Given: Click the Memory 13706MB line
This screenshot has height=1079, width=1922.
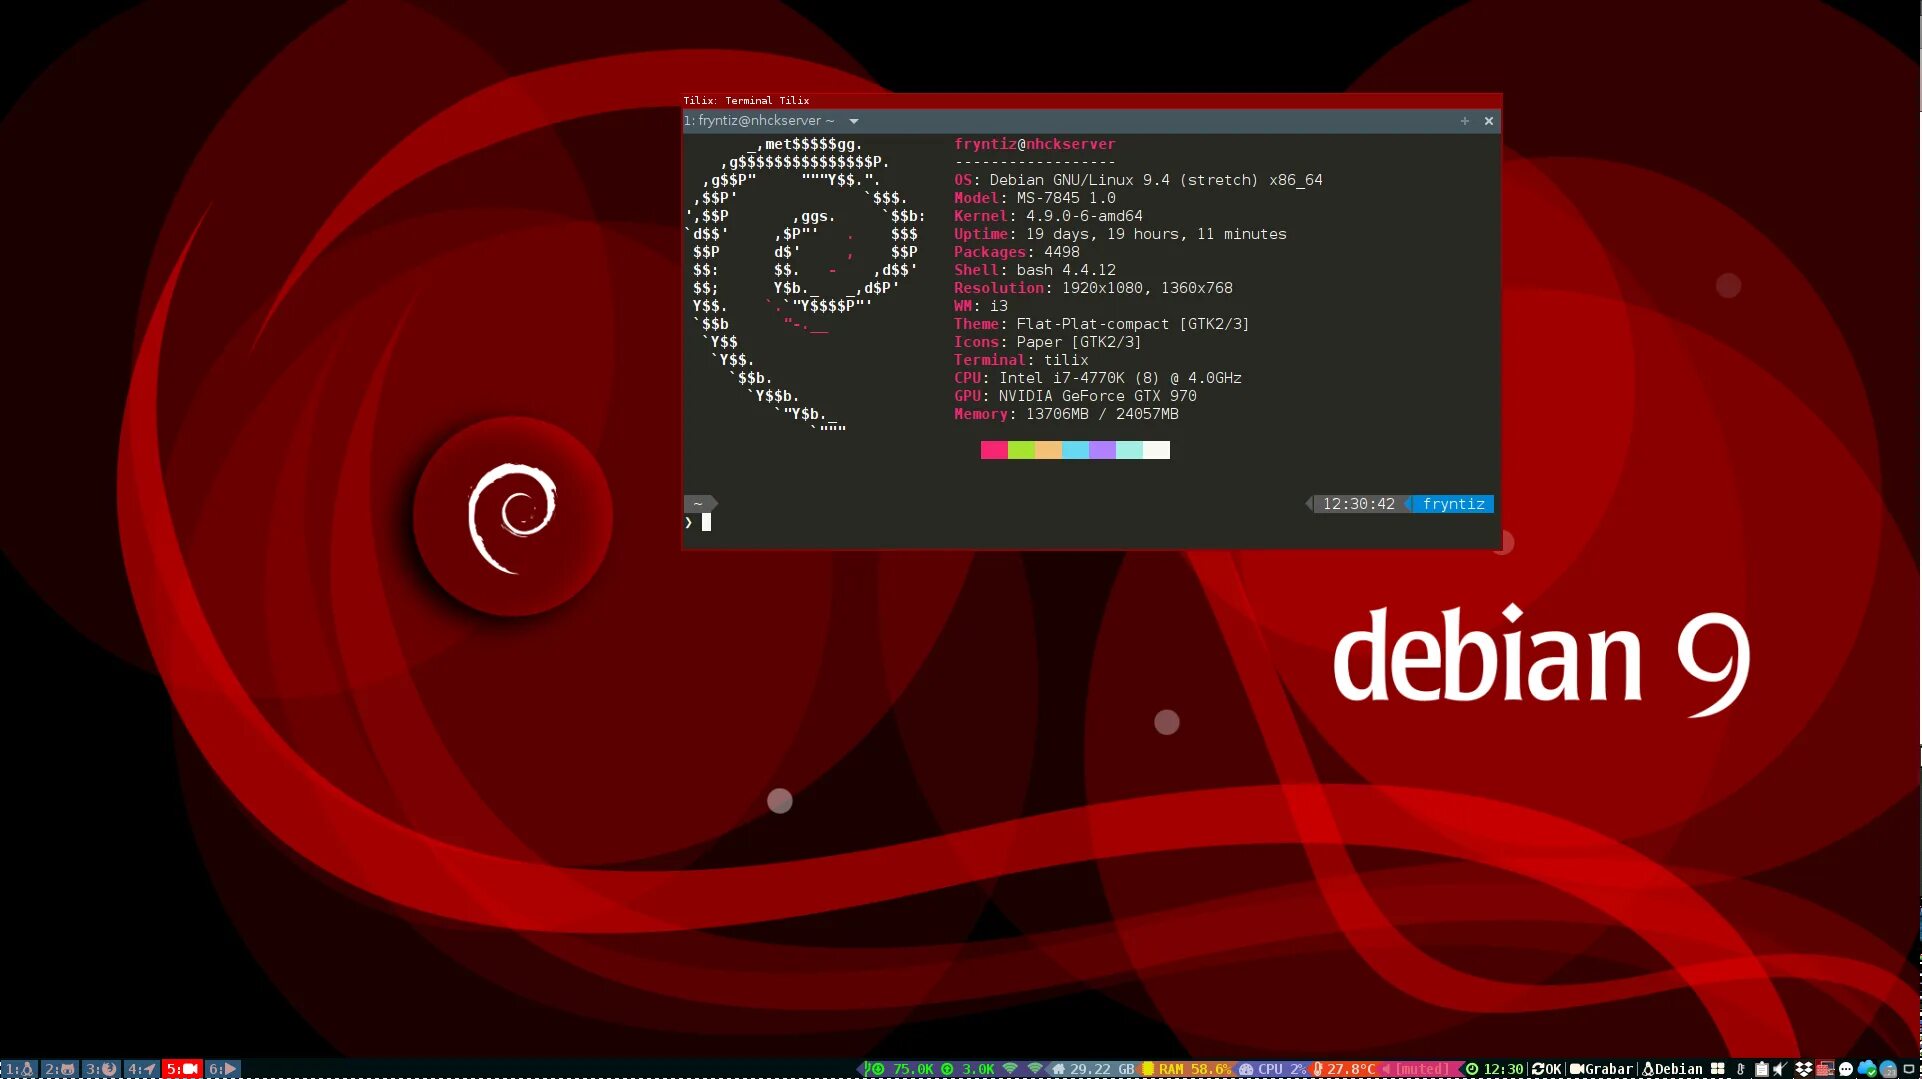Looking at the screenshot, I should click(1066, 414).
